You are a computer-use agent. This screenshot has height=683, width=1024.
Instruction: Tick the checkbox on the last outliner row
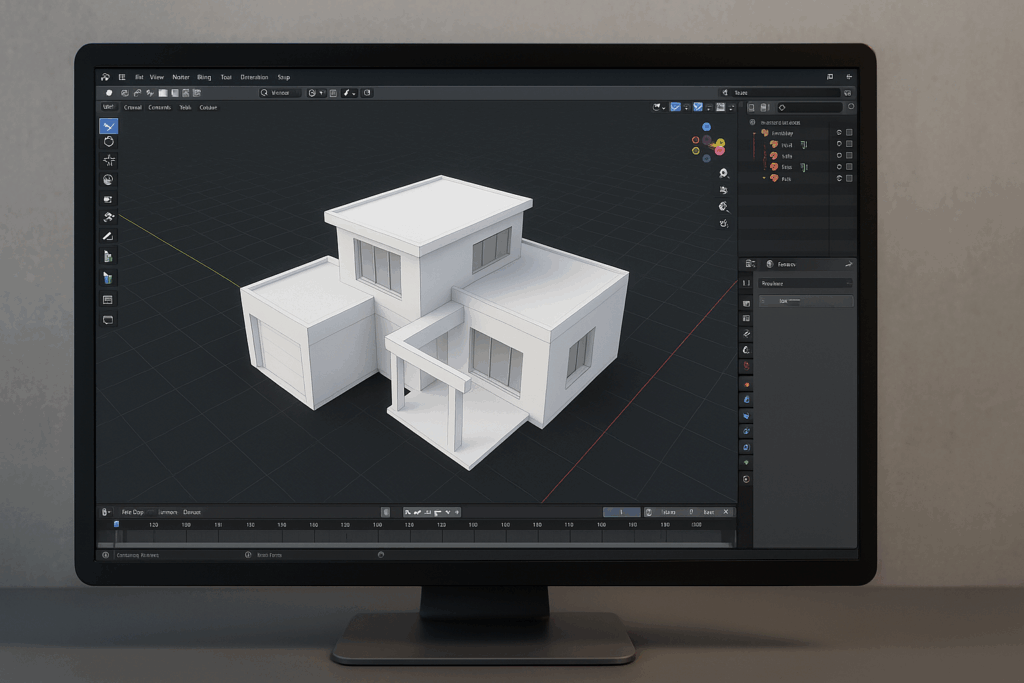pyautogui.click(x=849, y=178)
